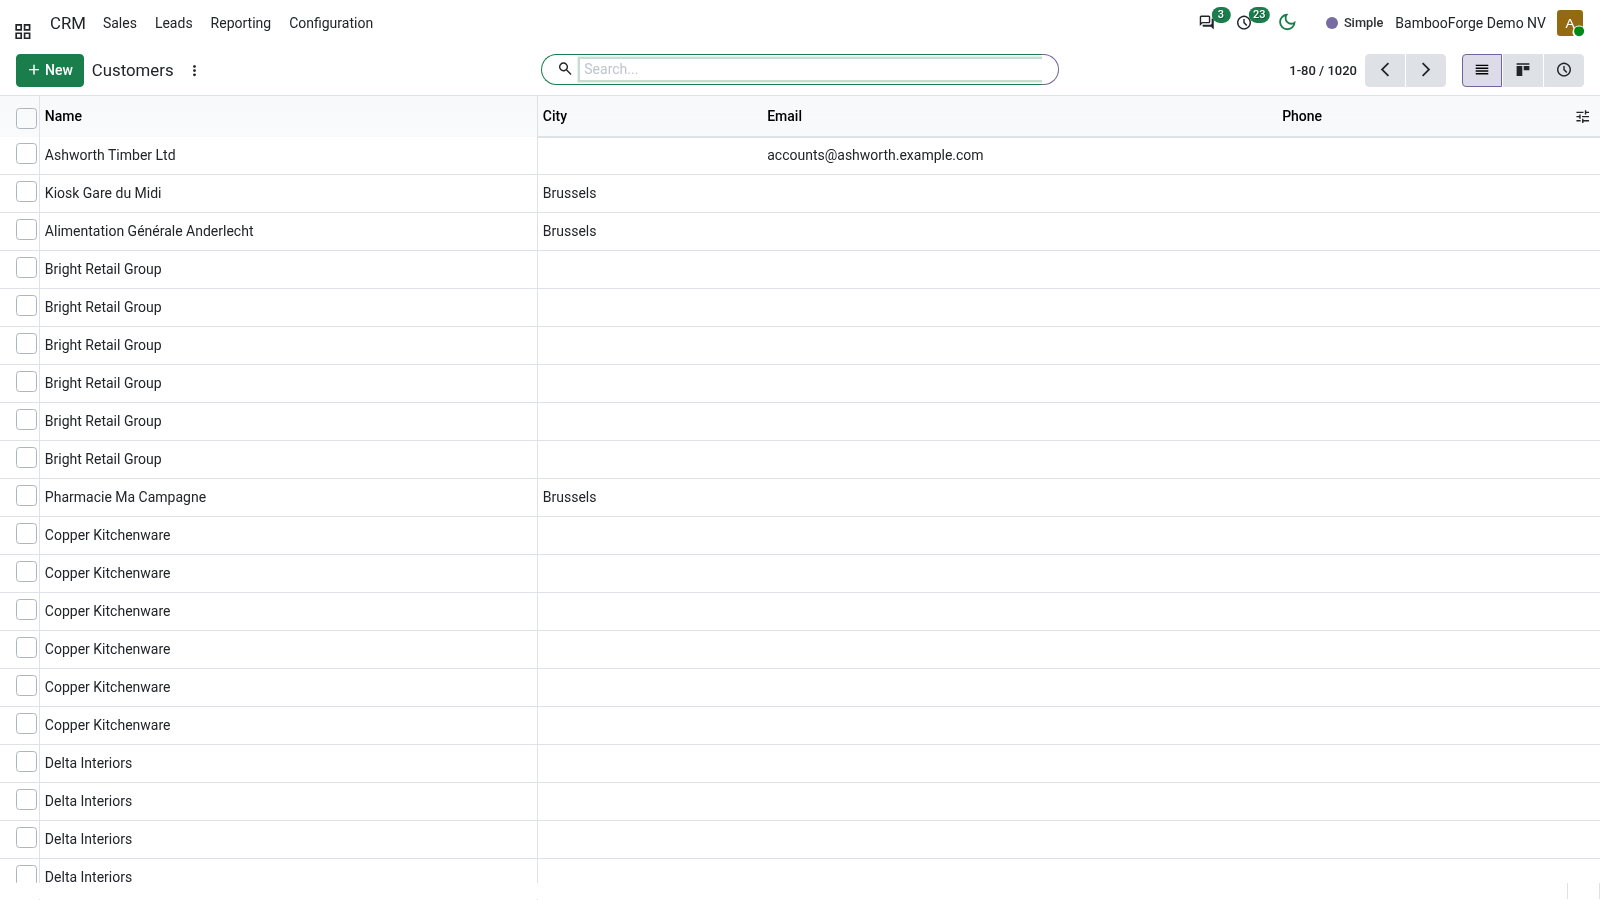Select Alimentation Générale Anderlecht checkbox
1600x900 pixels.
pyautogui.click(x=27, y=230)
